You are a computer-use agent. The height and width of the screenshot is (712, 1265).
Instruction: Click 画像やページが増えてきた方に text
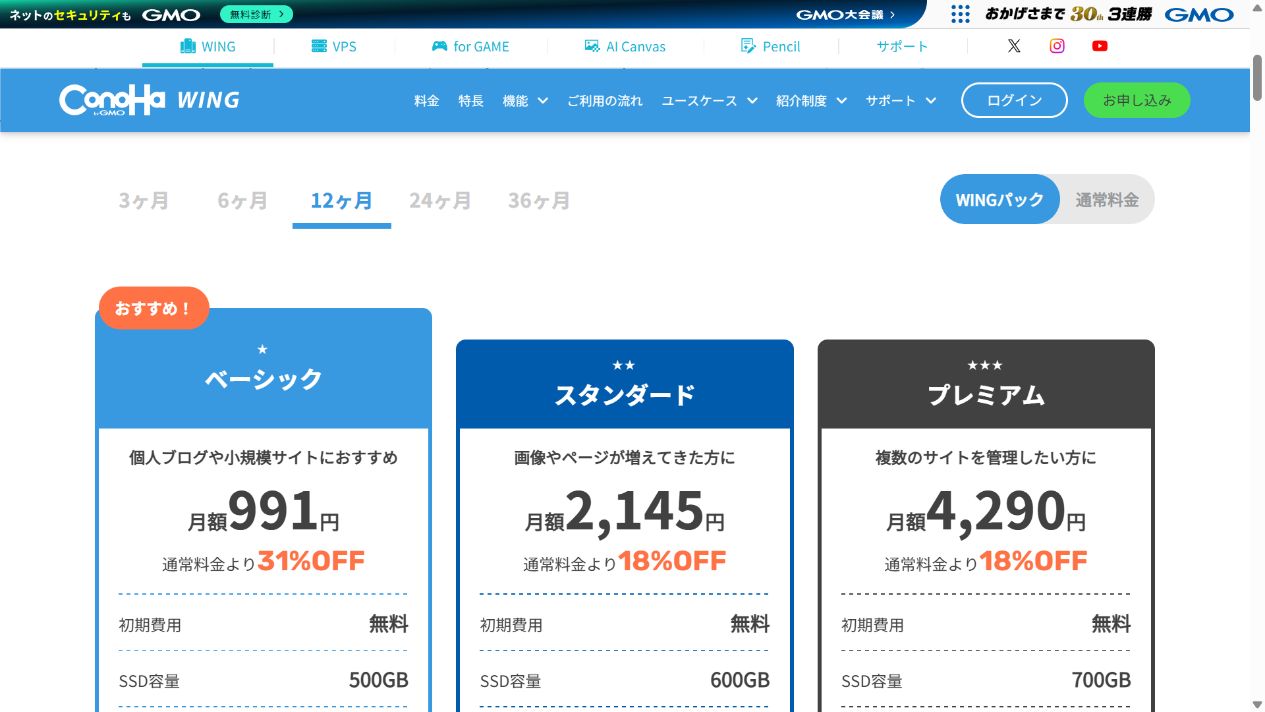[625, 458]
